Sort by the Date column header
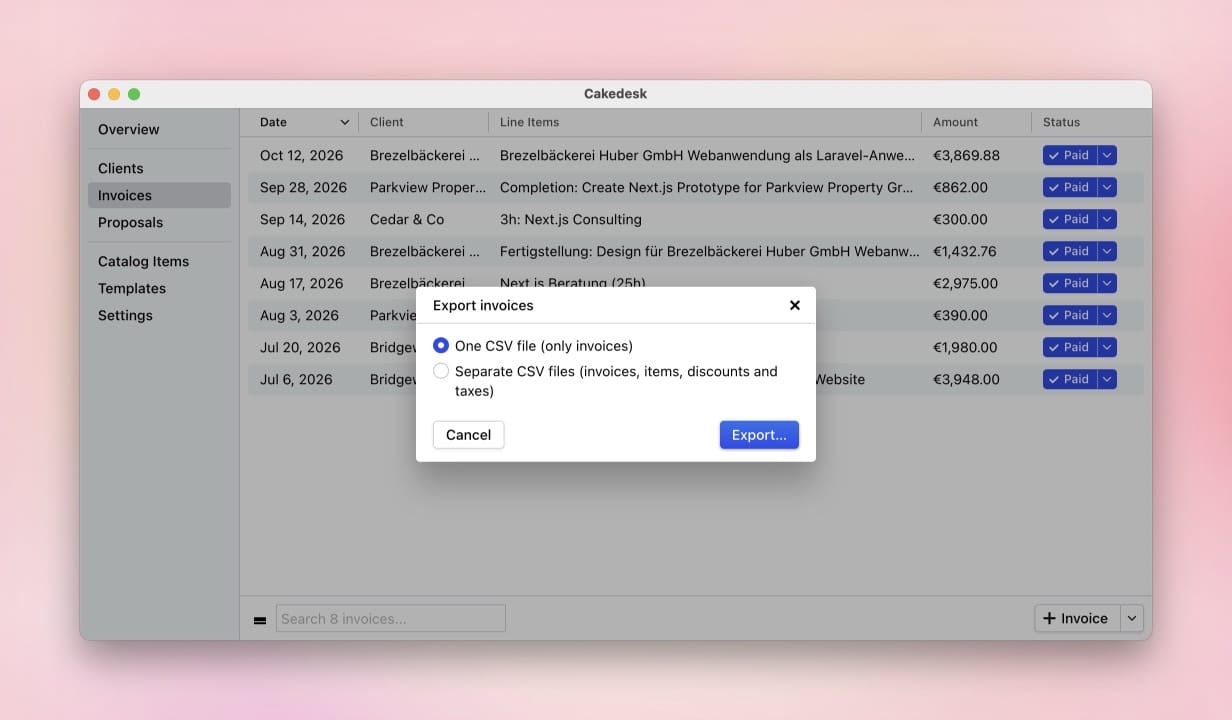The height and width of the screenshot is (720, 1232). click(x=304, y=122)
